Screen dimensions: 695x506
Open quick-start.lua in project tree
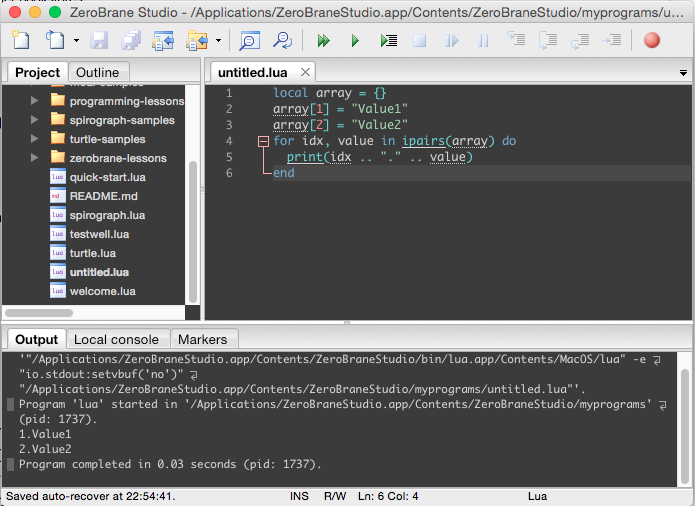click(x=107, y=177)
